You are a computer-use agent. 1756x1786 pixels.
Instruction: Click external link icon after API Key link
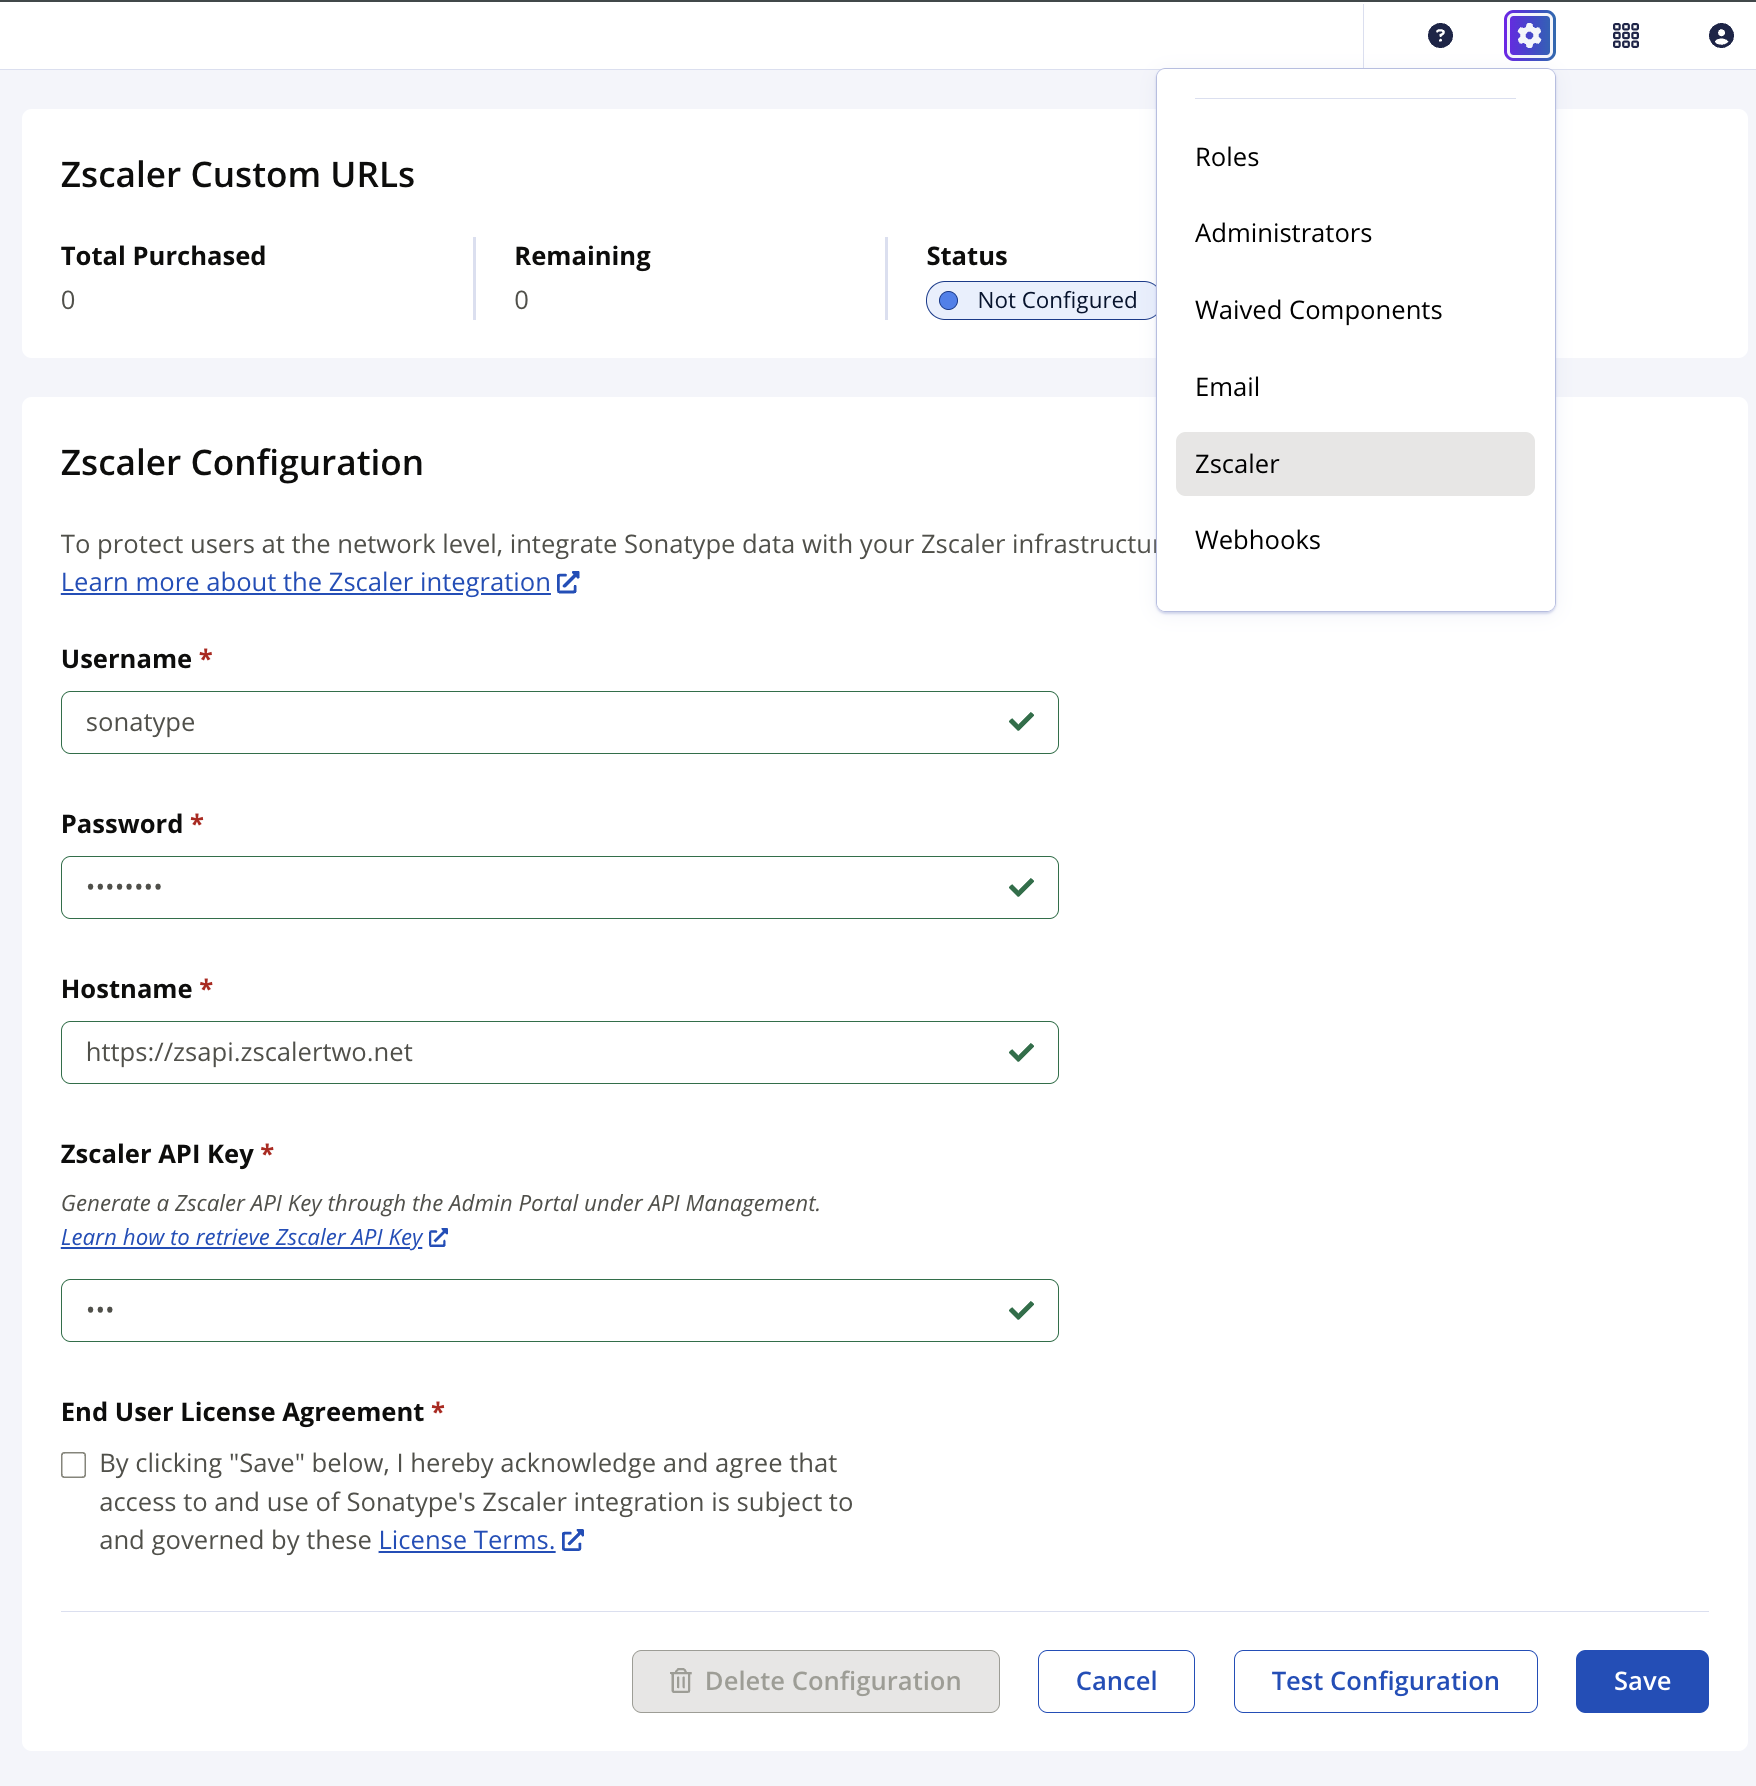point(438,1237)
